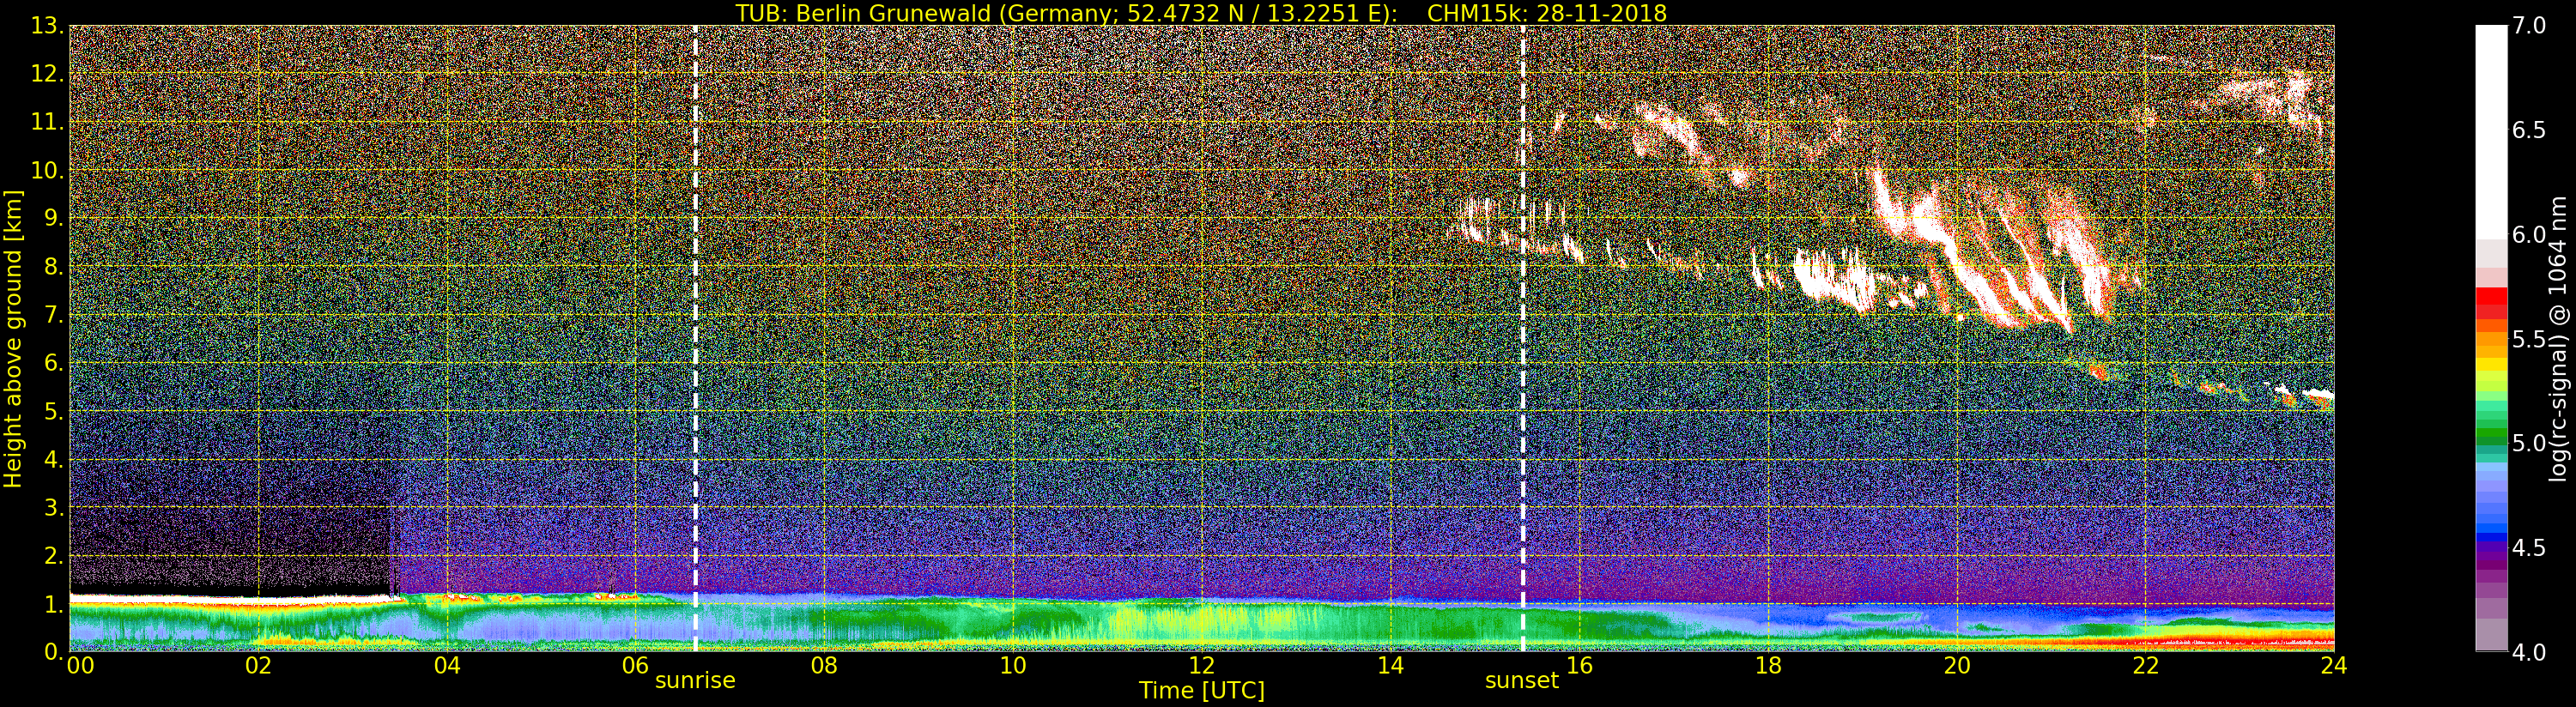Click the 'sunrise' label below the axis

695,681
